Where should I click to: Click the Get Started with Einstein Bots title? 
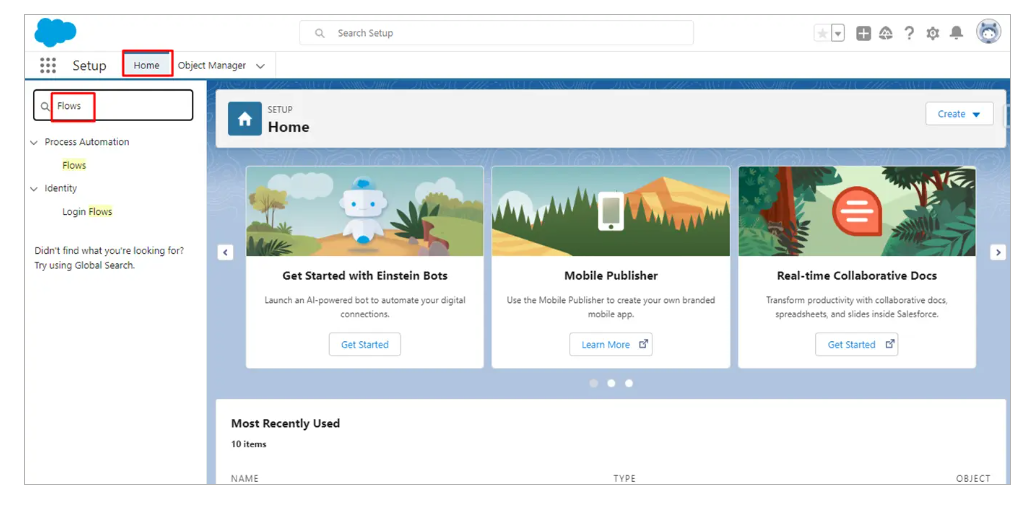click(x=365, y=275)
